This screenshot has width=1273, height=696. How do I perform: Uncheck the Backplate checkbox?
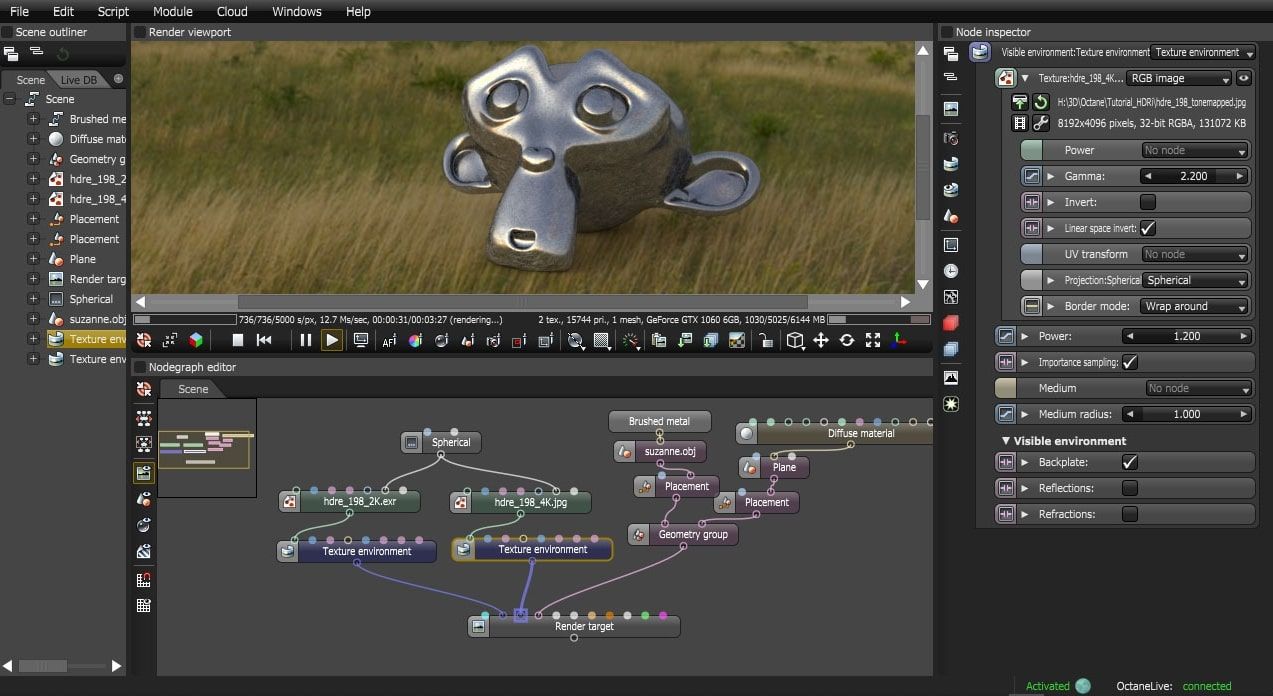click(1130, 462)
